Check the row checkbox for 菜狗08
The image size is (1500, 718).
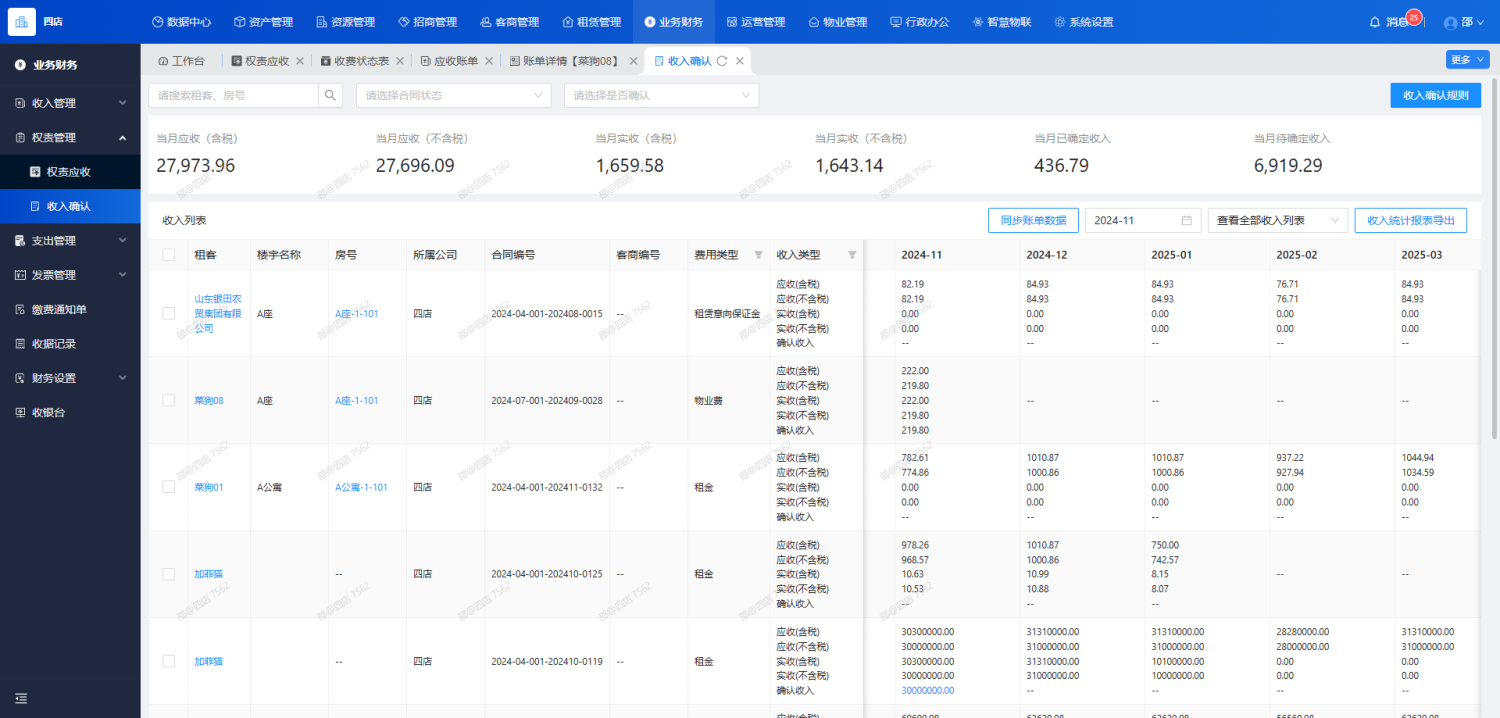tap(169, 400)
